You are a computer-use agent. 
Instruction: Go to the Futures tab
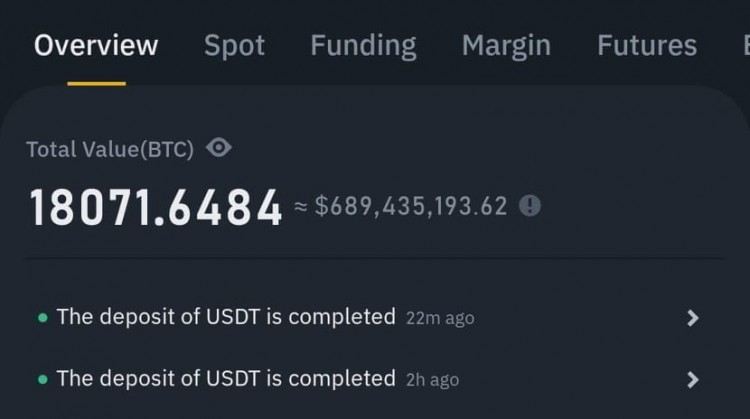coord(647,45)
